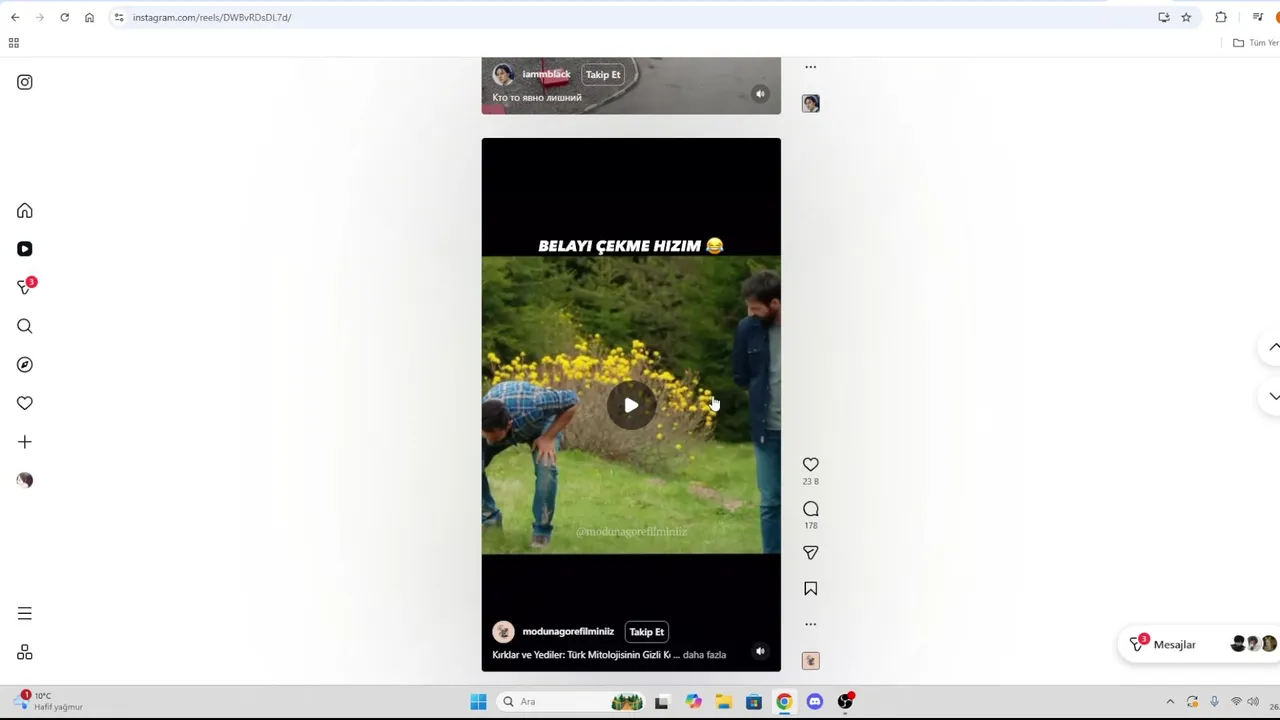Save the reel with the bookmark icon
Image resolution: width=1280 pixels, height=720 pixels.
click(x=811, y=589)
